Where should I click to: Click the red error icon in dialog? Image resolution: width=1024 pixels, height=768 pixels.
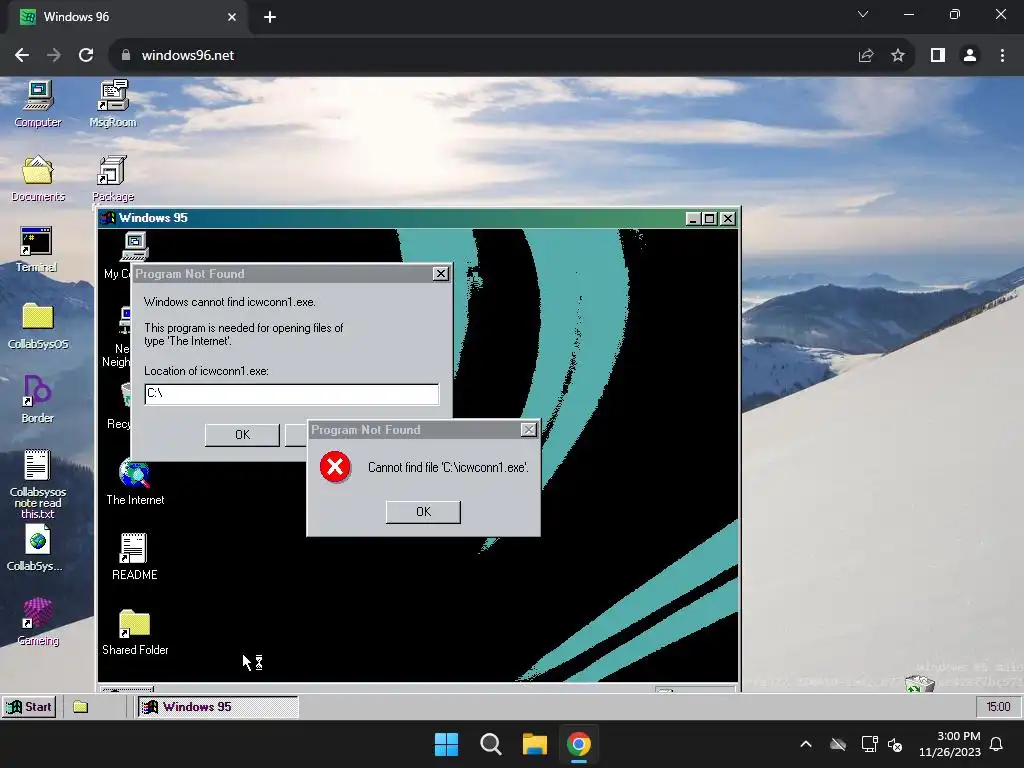click(x=335, y=467)
